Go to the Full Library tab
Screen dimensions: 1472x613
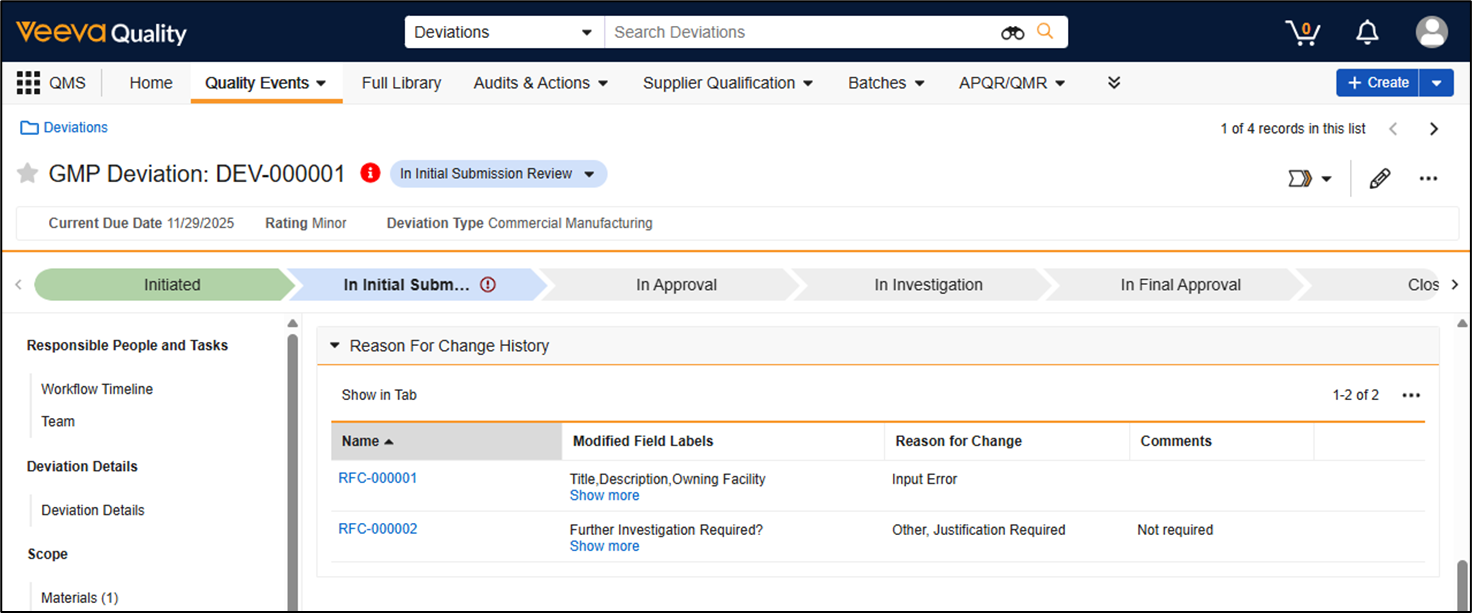click(x=401, y=83)
